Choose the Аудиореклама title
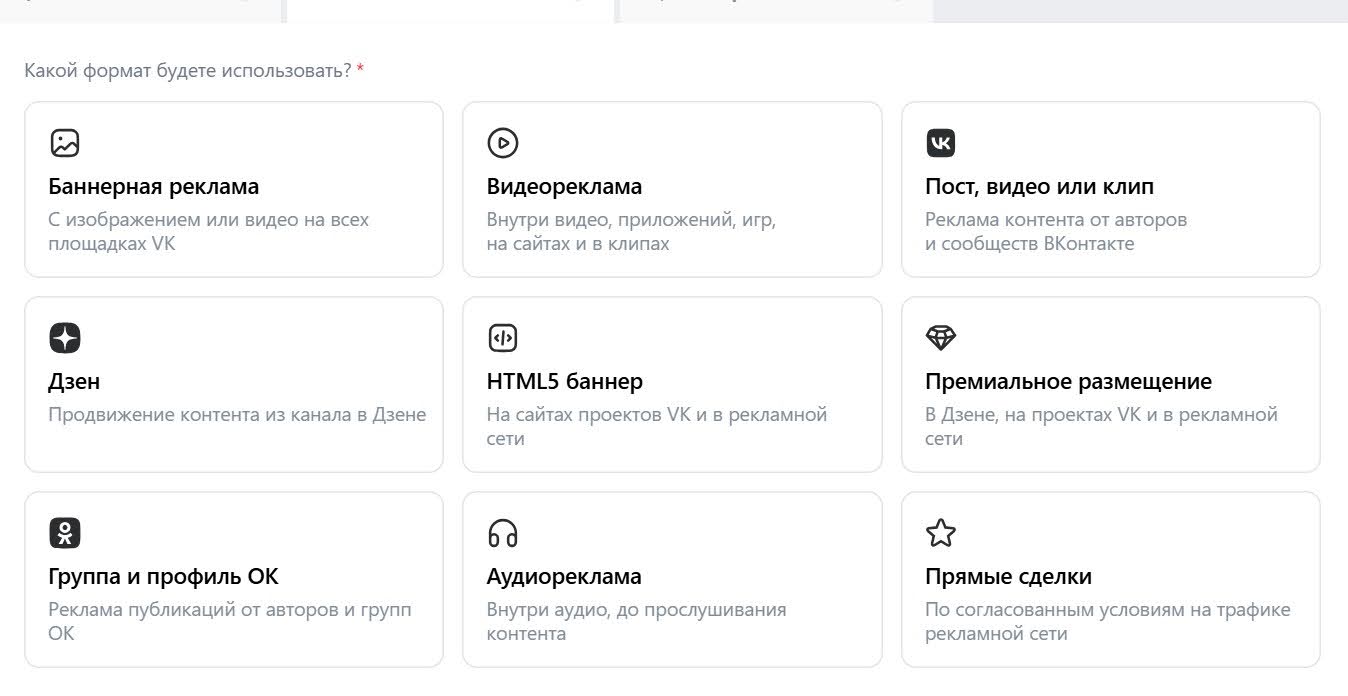1348x696 pixels. [564, 576]
